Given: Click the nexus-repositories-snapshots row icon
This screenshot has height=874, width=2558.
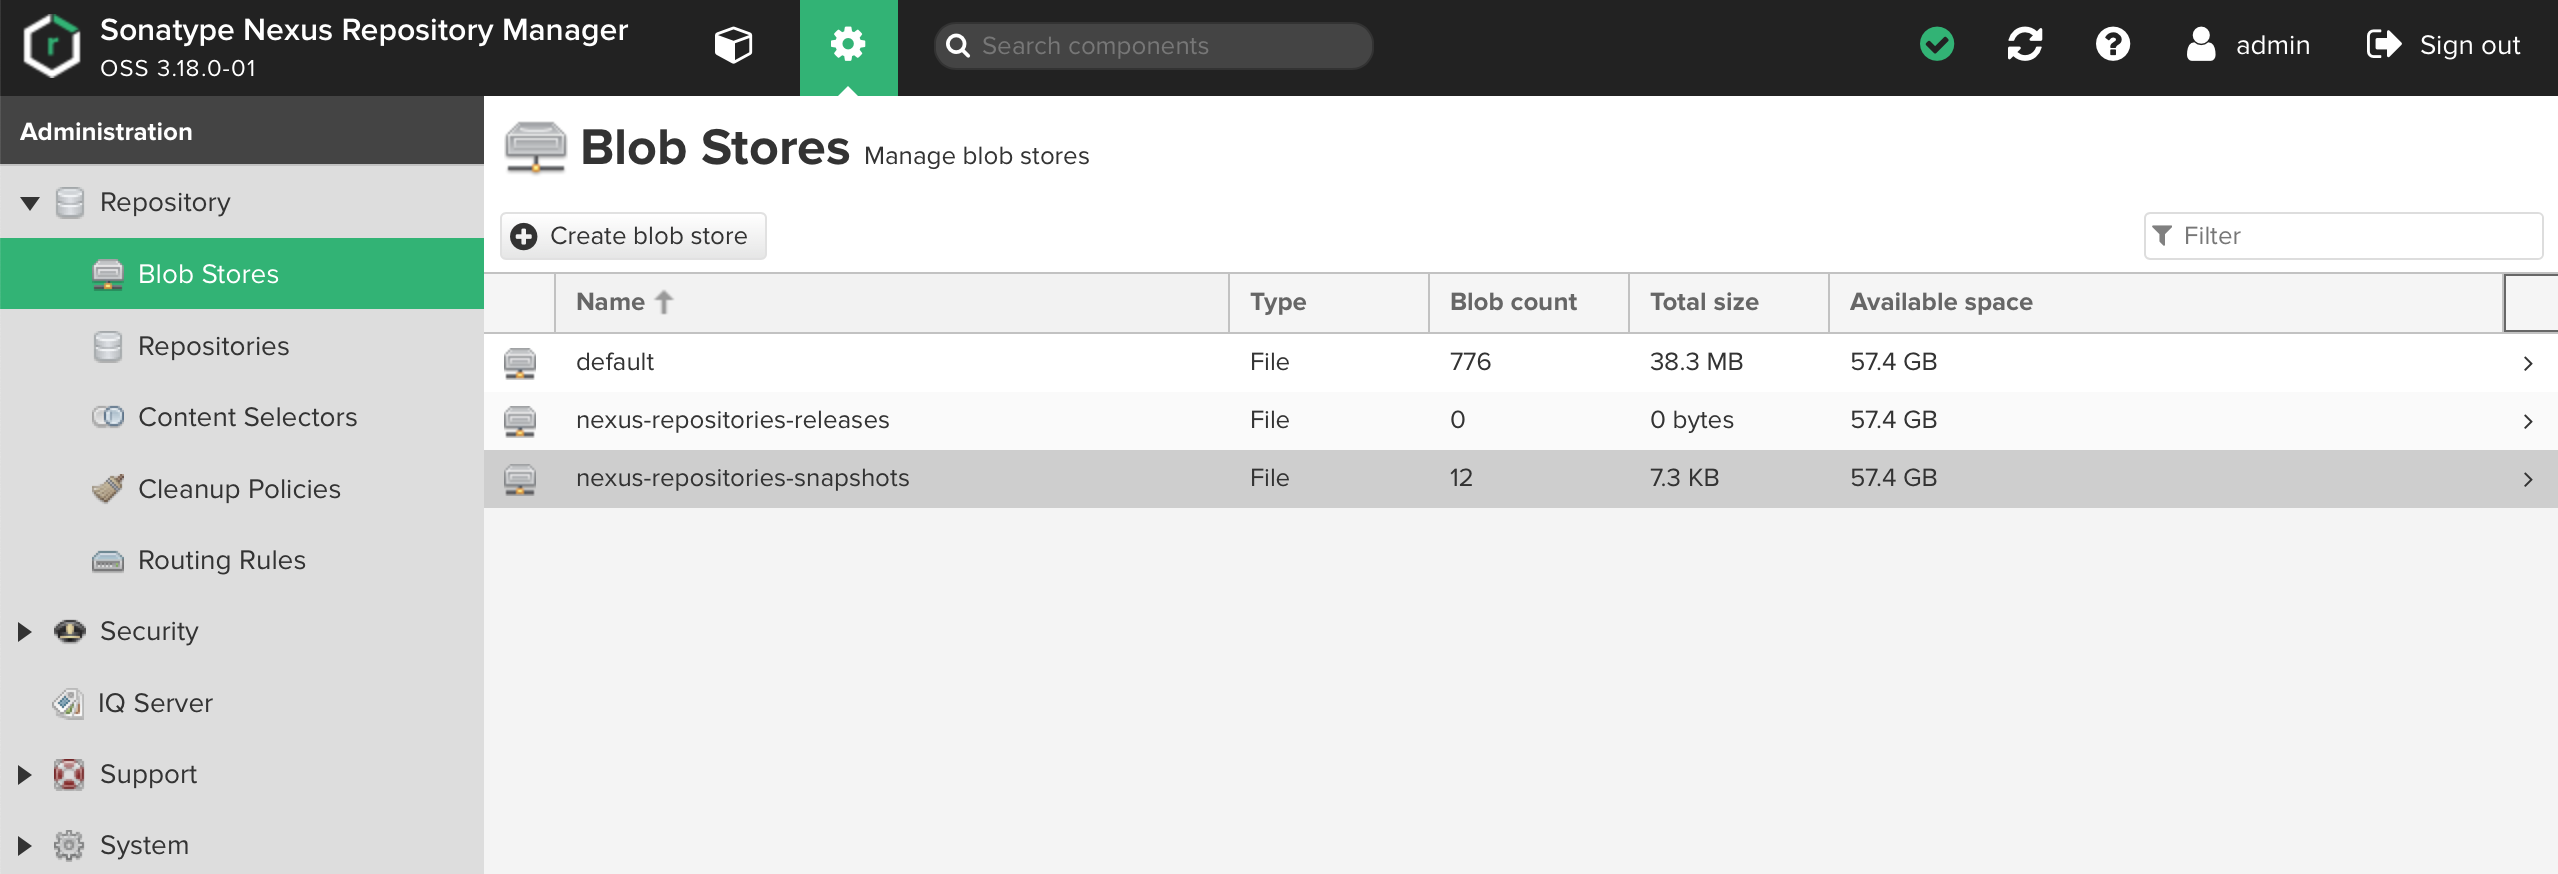Looking at the screenshot, I should click(520, 478).
